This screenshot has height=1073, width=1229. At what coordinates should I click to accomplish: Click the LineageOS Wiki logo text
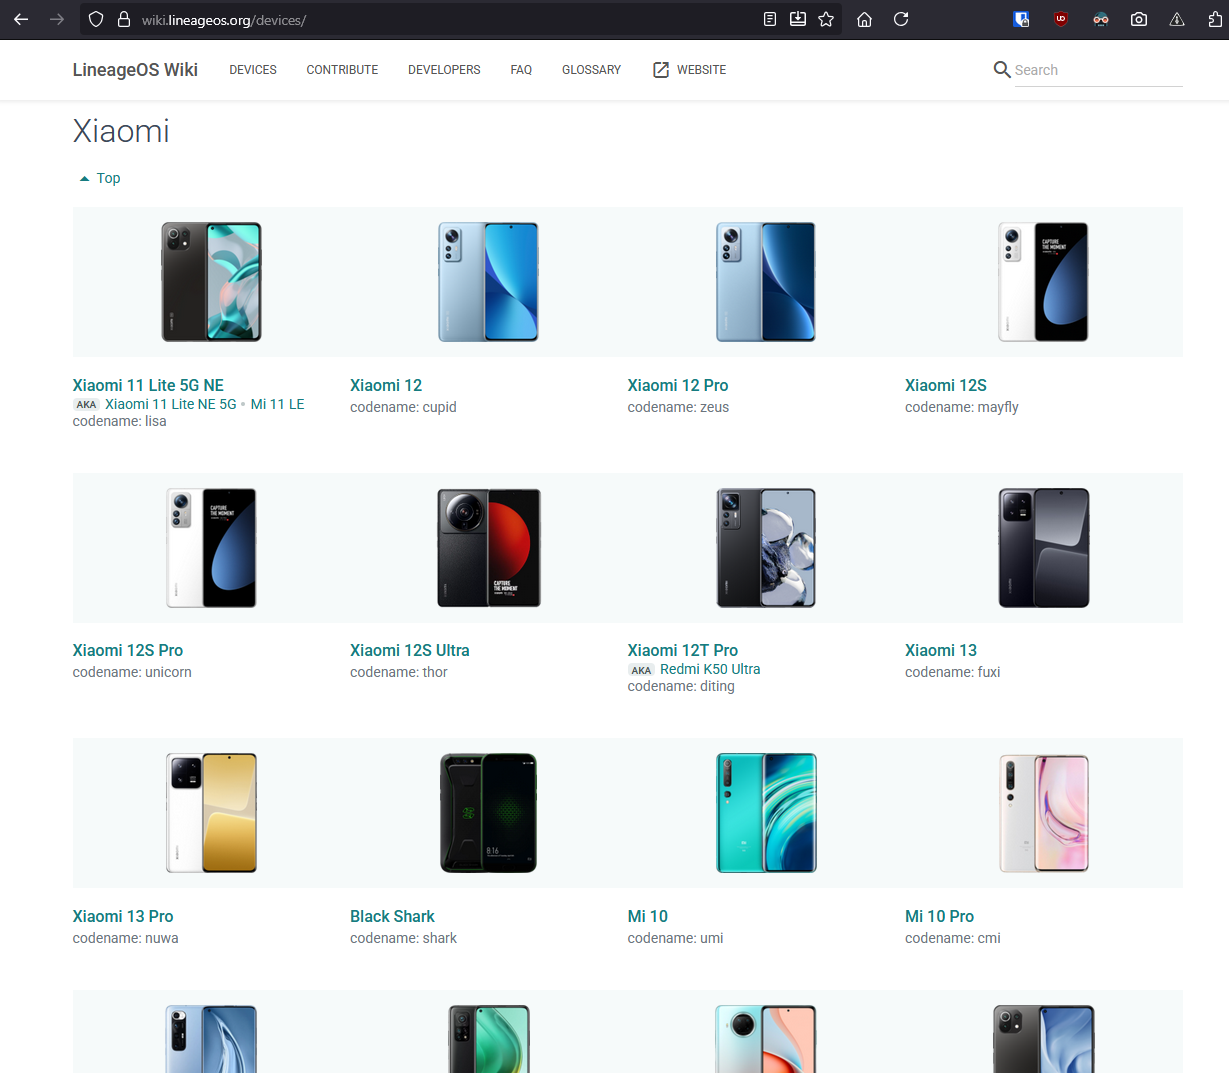(135, 70)
